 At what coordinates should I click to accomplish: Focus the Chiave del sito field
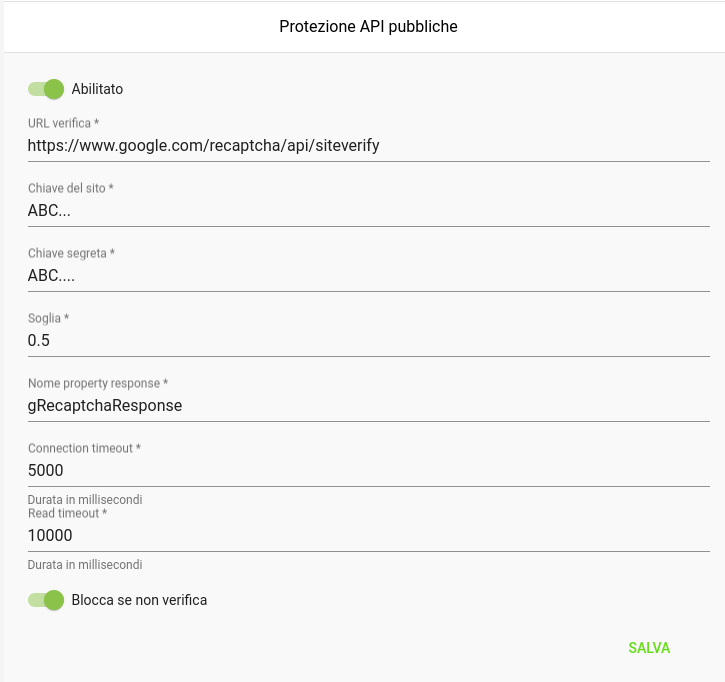pyautogui.click(x=369, y=211)
